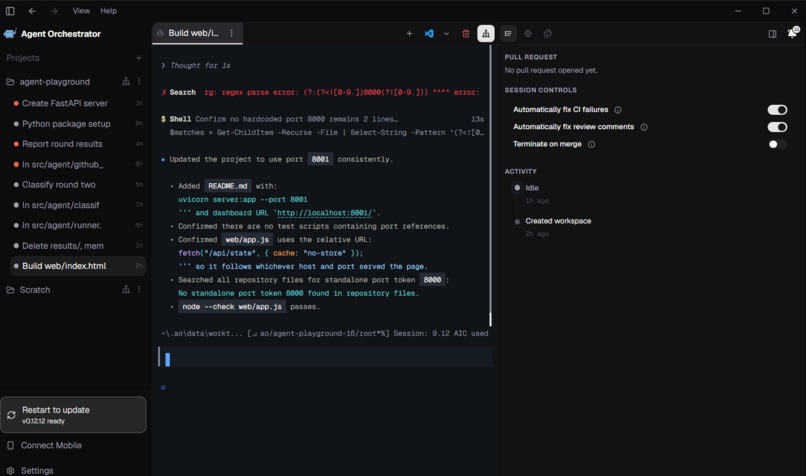This screenshot has width=806, height=476.
Task: Show info for Terminate on merge
Action: [592, 144]
